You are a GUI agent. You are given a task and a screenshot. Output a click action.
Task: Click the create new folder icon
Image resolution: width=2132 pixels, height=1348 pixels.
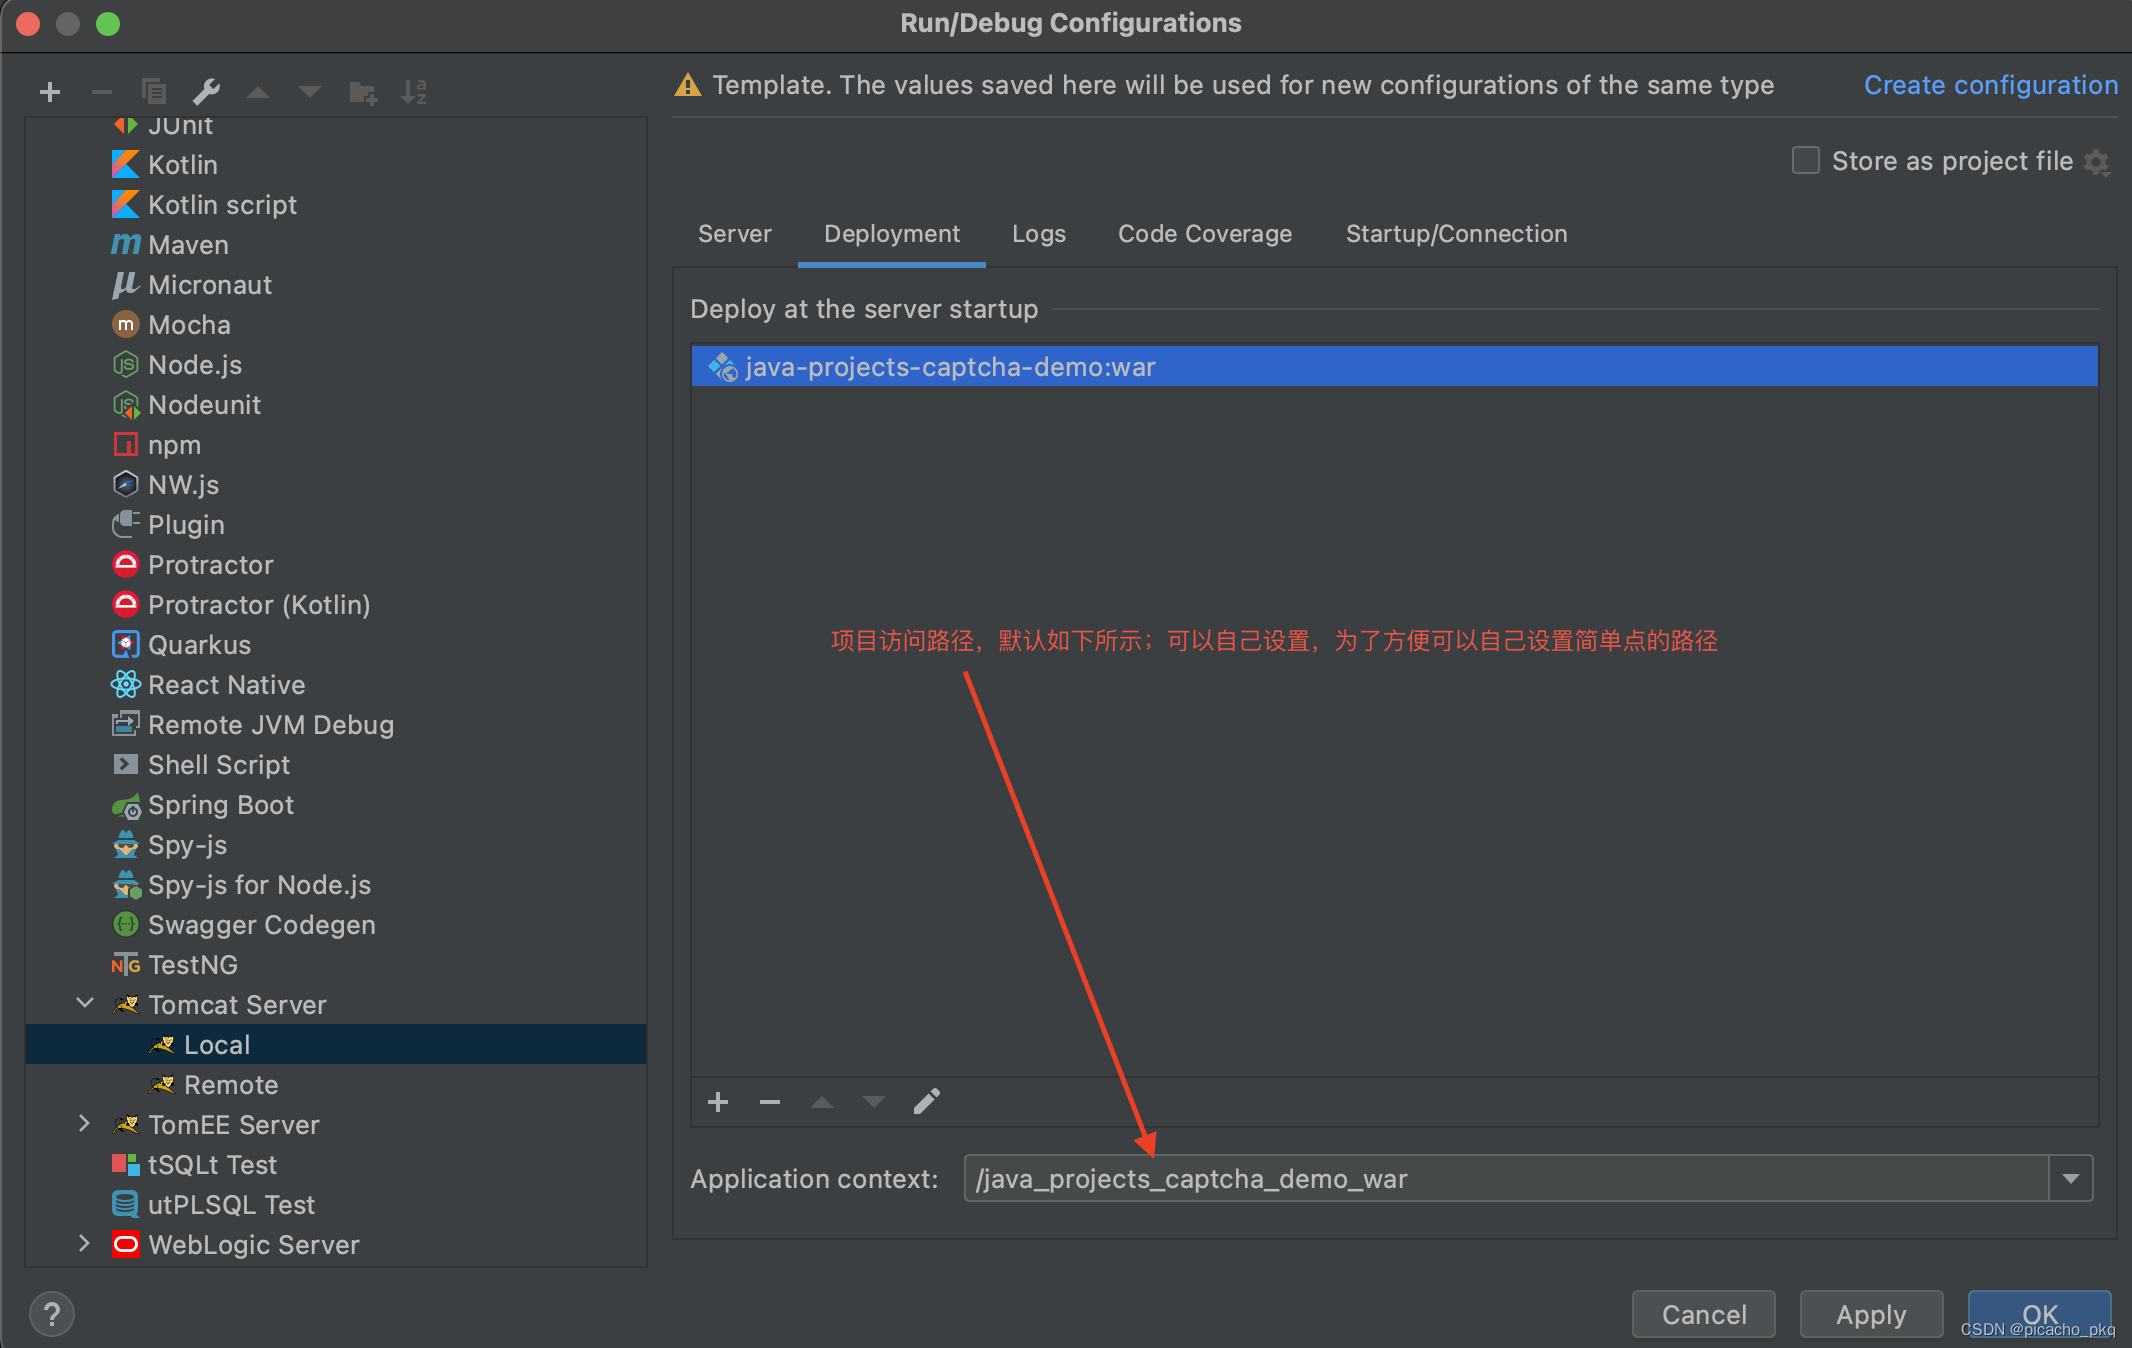363,93
